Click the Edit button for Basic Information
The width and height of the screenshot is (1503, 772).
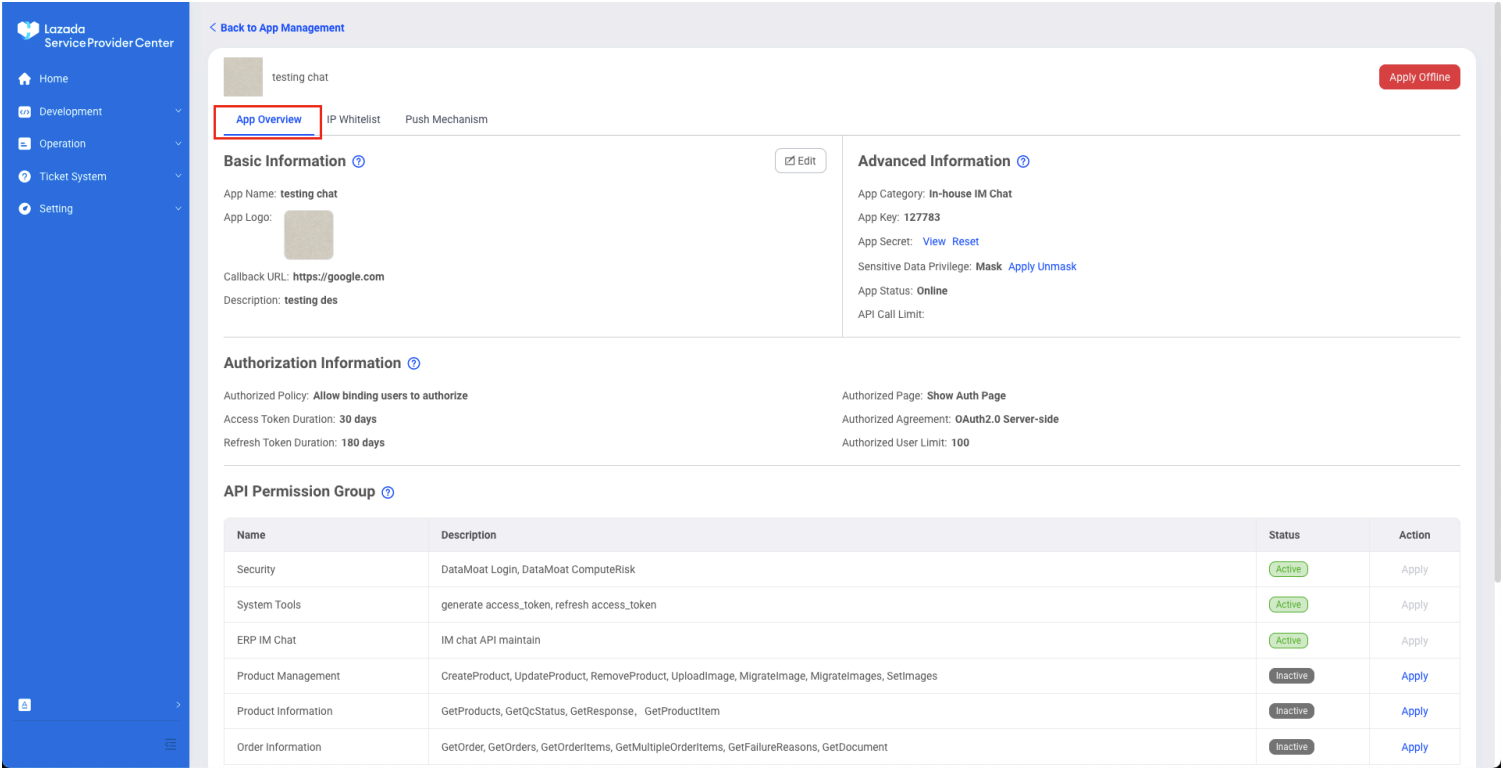pyautogui.click(x=800, y=161)
